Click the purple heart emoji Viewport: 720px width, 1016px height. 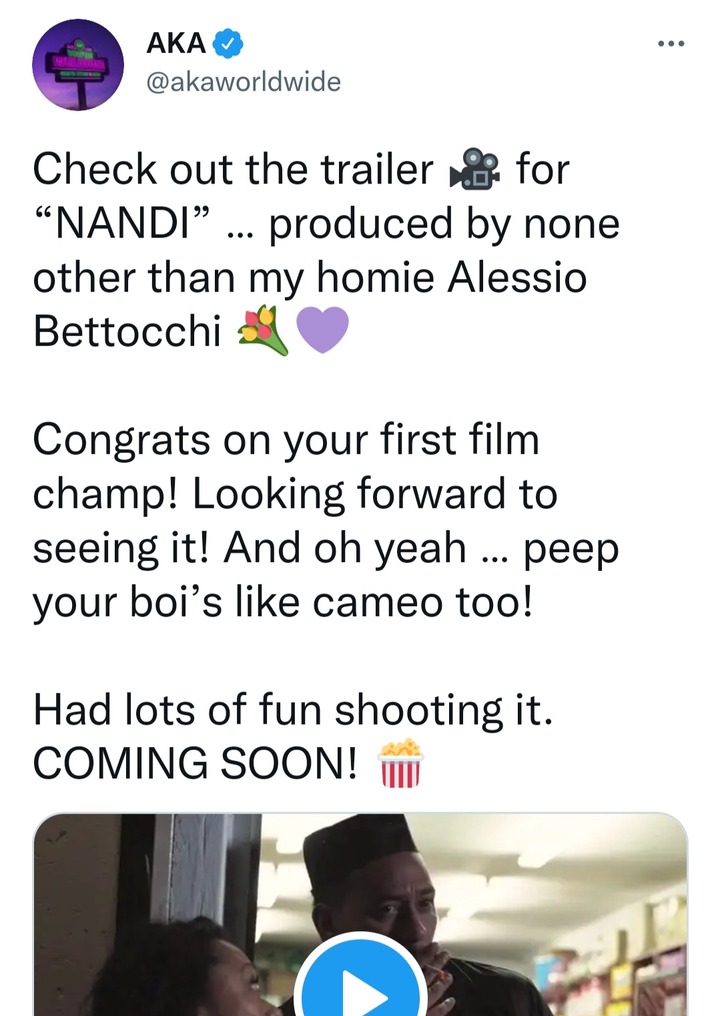323,330
